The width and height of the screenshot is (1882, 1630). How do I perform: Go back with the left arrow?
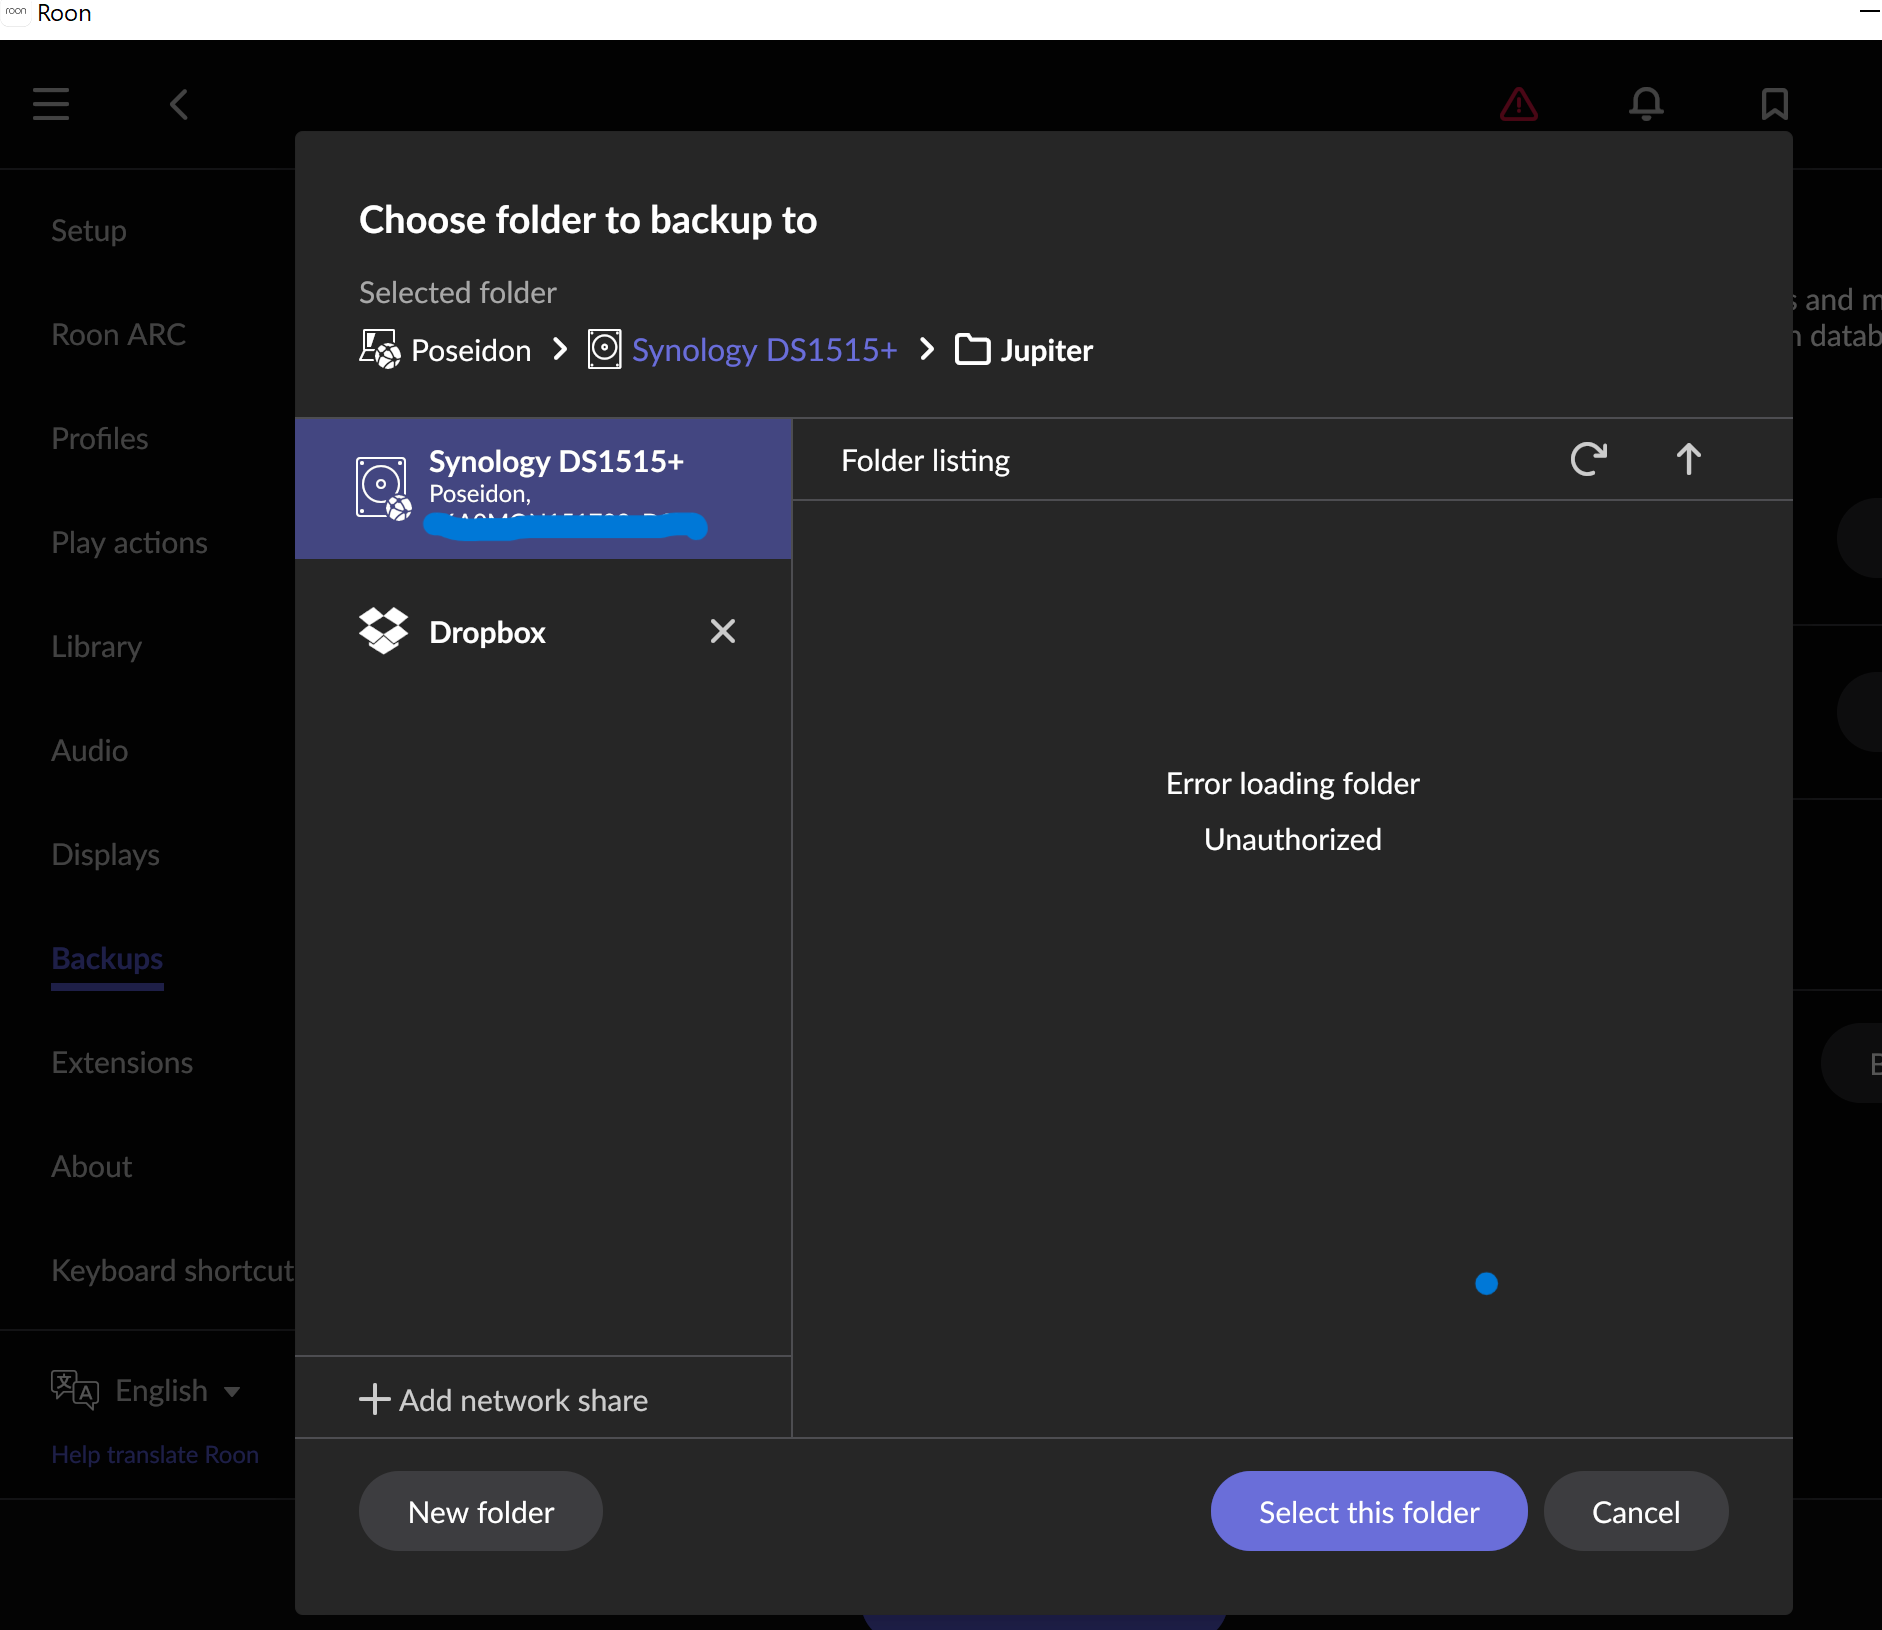pyautogui.click(x=179, y=104)
